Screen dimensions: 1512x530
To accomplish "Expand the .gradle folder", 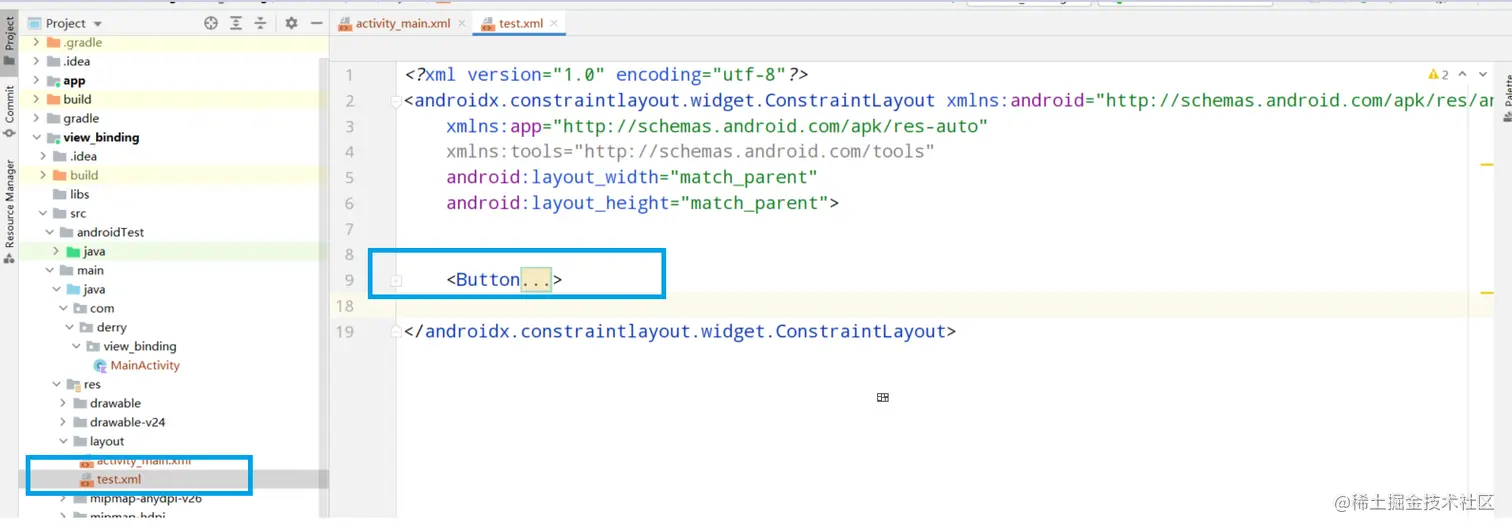I will pos(37,43).
